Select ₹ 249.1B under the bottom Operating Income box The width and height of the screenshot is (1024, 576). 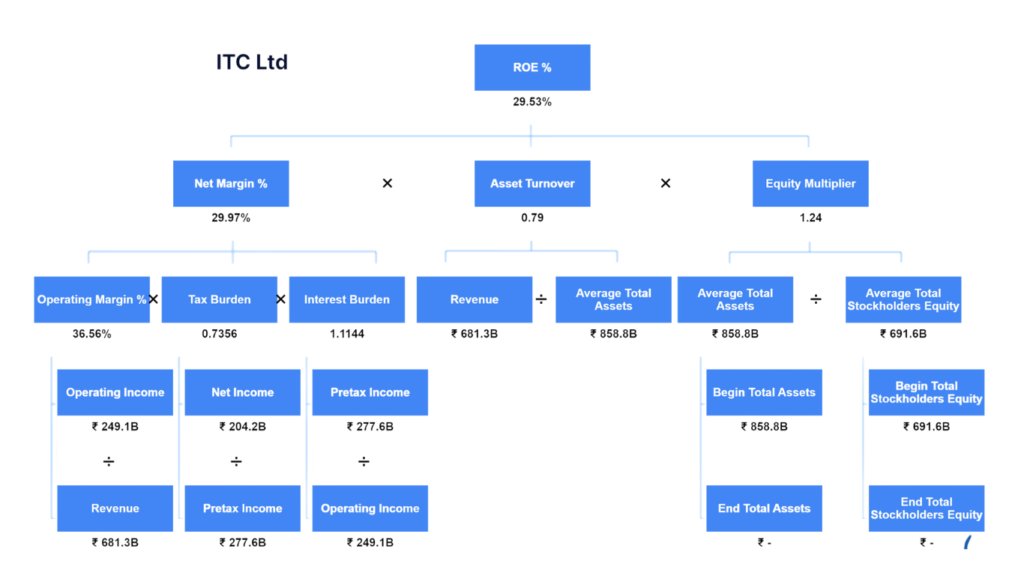(370, 543)
